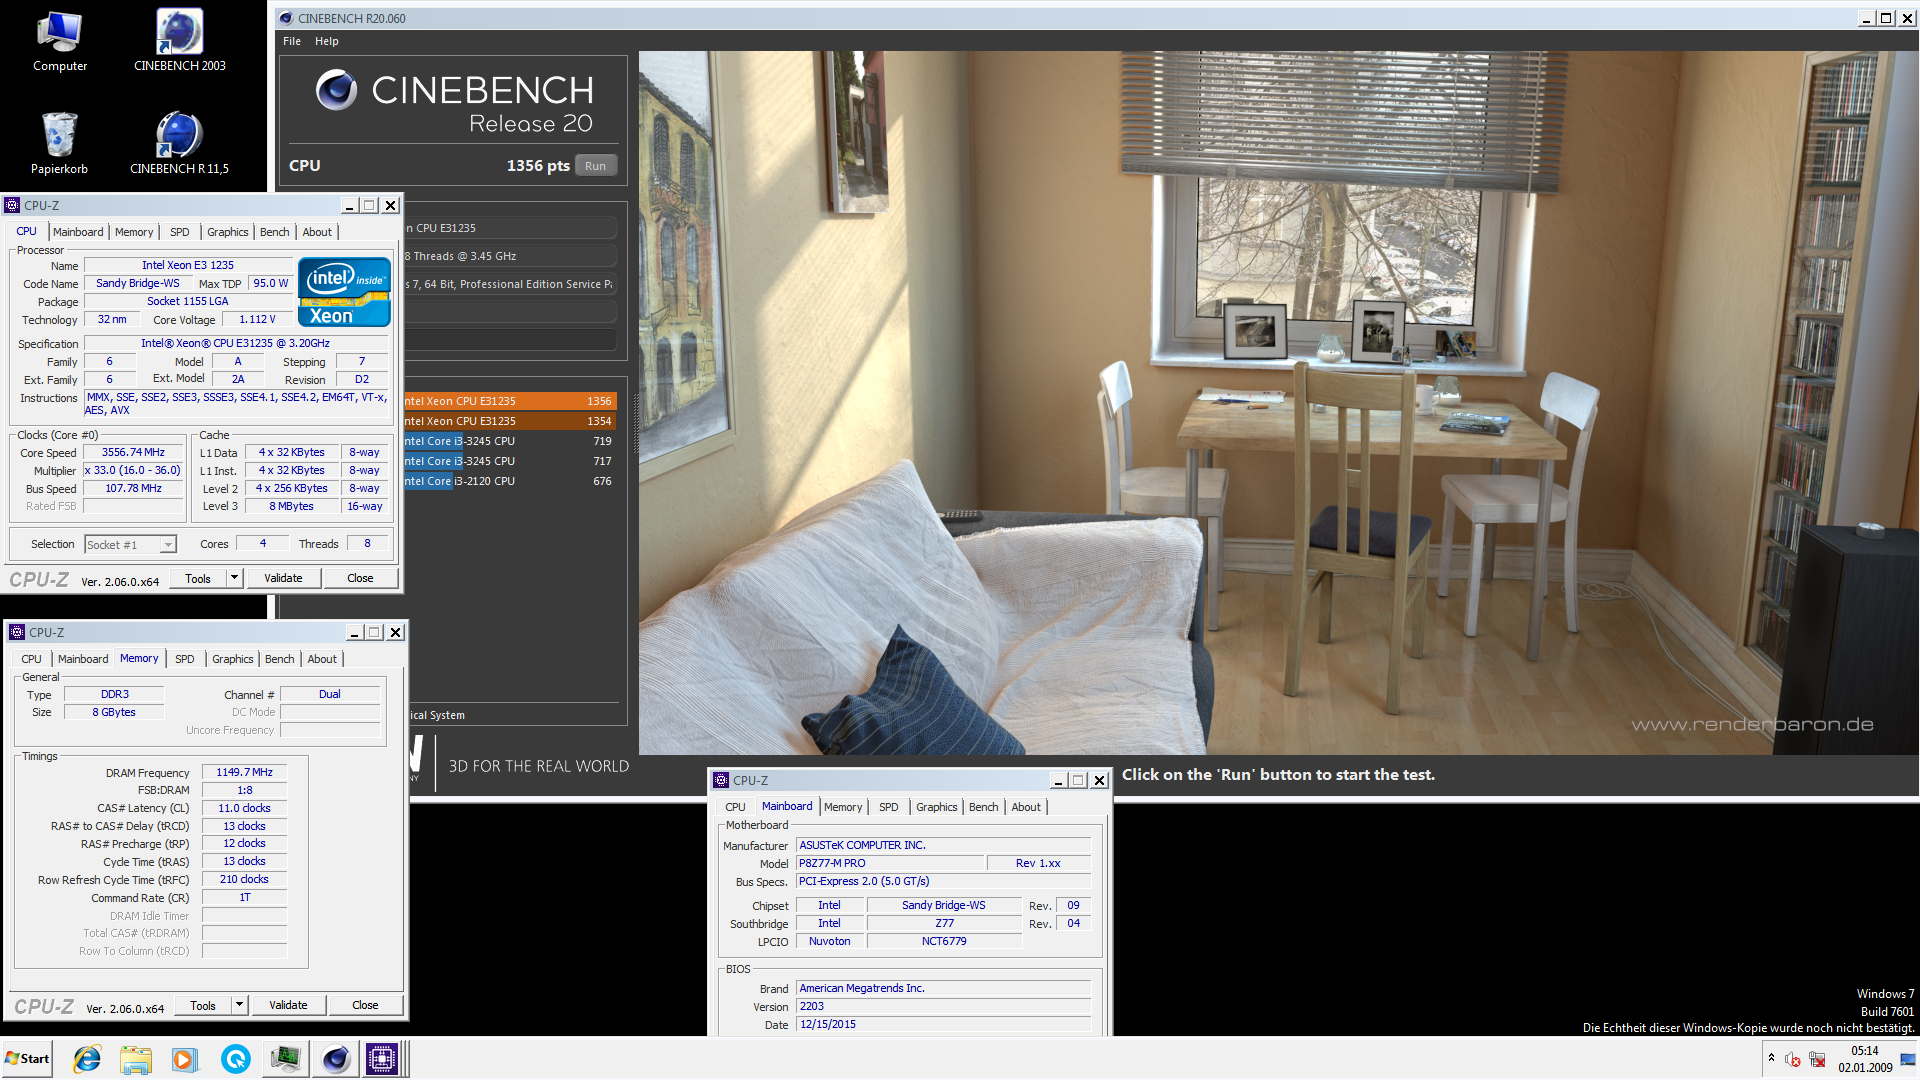The image size is (1920, 1080).
Task: Open the Papierkorb recycle bin icon
Action: (60, 143)
